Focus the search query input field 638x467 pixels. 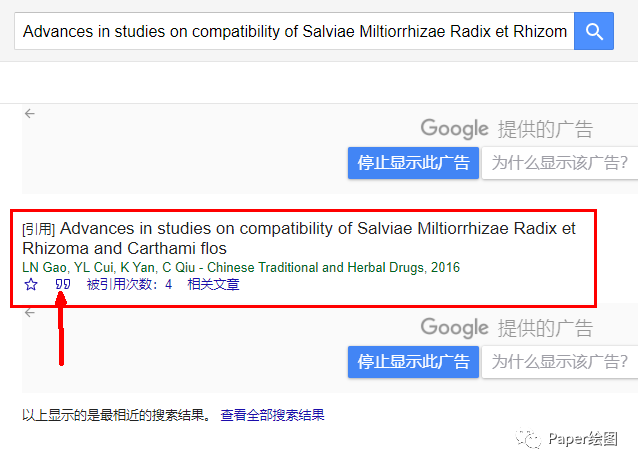294,31
